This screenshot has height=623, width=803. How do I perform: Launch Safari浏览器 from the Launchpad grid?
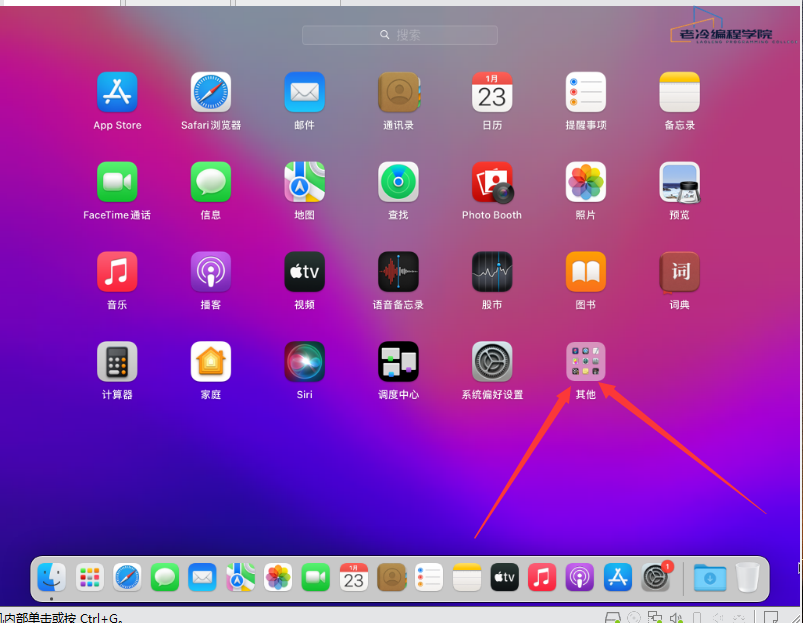(211, 92)
